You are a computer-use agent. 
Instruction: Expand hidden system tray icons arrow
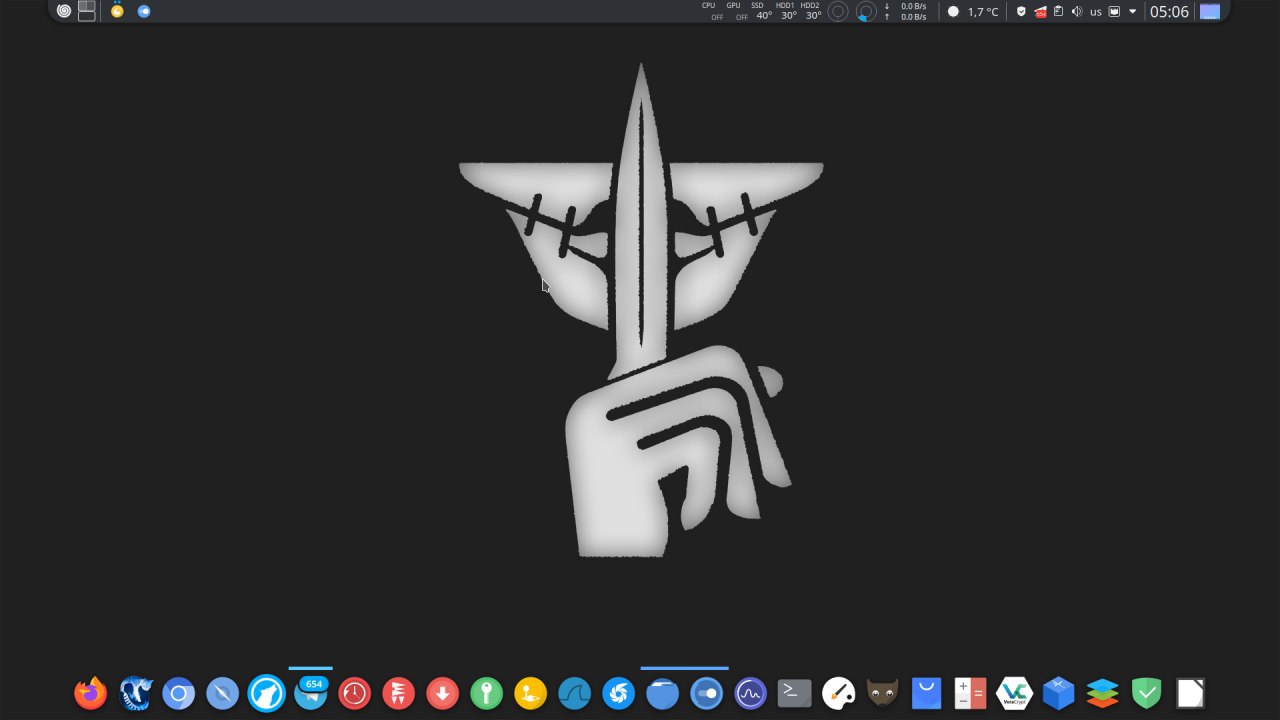click(1132, 12)
